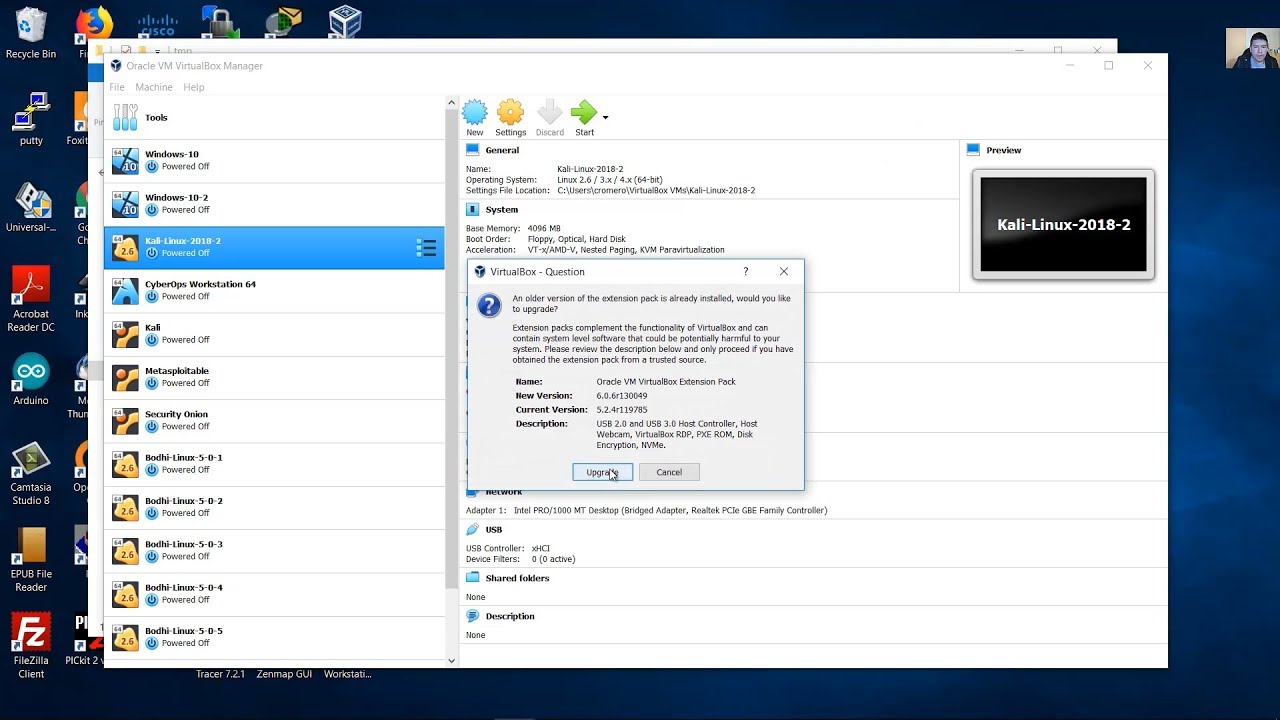Image resolution: width=1280 pixels, height=720 pixels.
Task: Open the Start button dropdown arrow
Action: pos(605,117)
